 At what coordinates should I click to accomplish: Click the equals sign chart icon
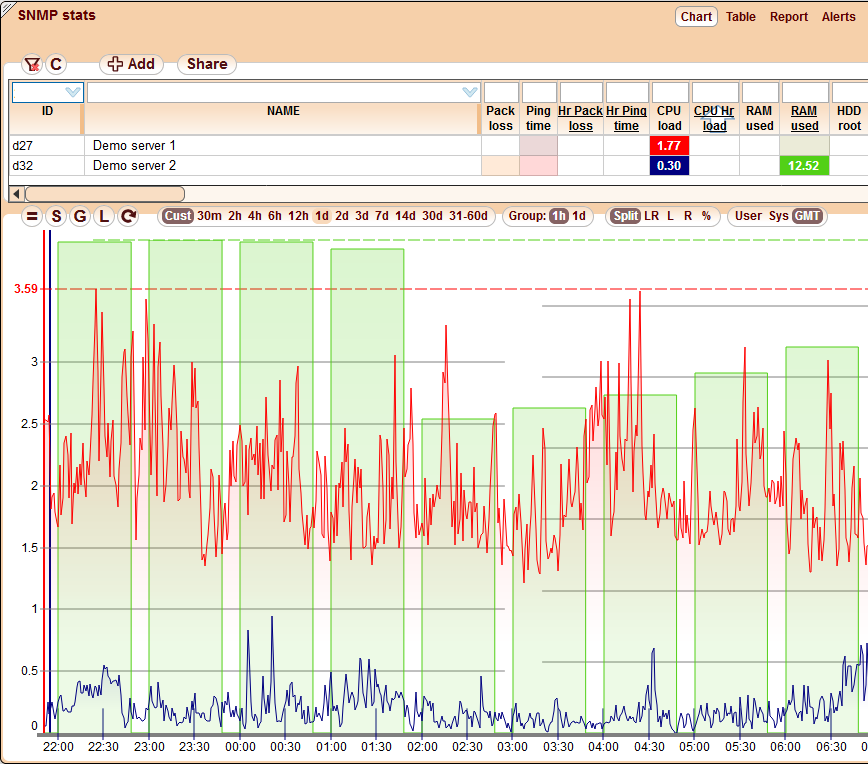point(31,216)
